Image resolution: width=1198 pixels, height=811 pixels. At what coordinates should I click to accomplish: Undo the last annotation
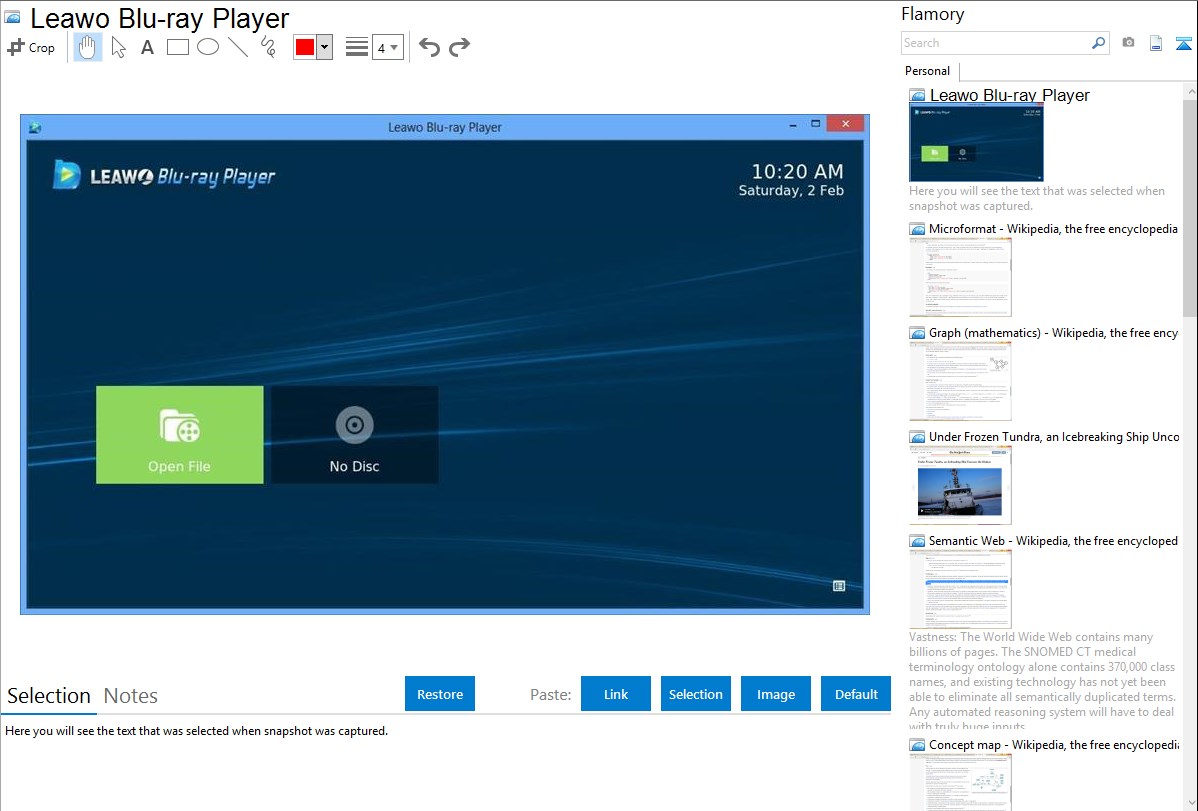click(x=429, y=47)
